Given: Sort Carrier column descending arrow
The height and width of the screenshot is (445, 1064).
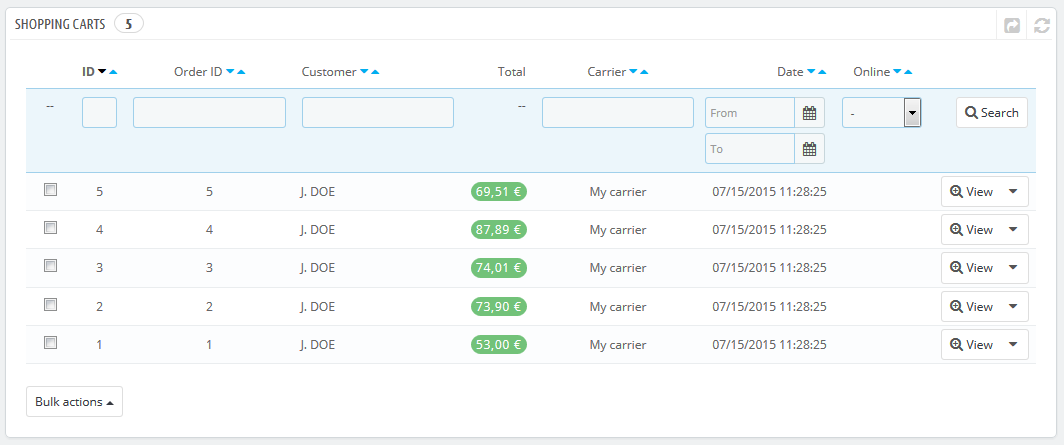Looking at the screenshot, I should pyautogui.click(x=633, y=72).
